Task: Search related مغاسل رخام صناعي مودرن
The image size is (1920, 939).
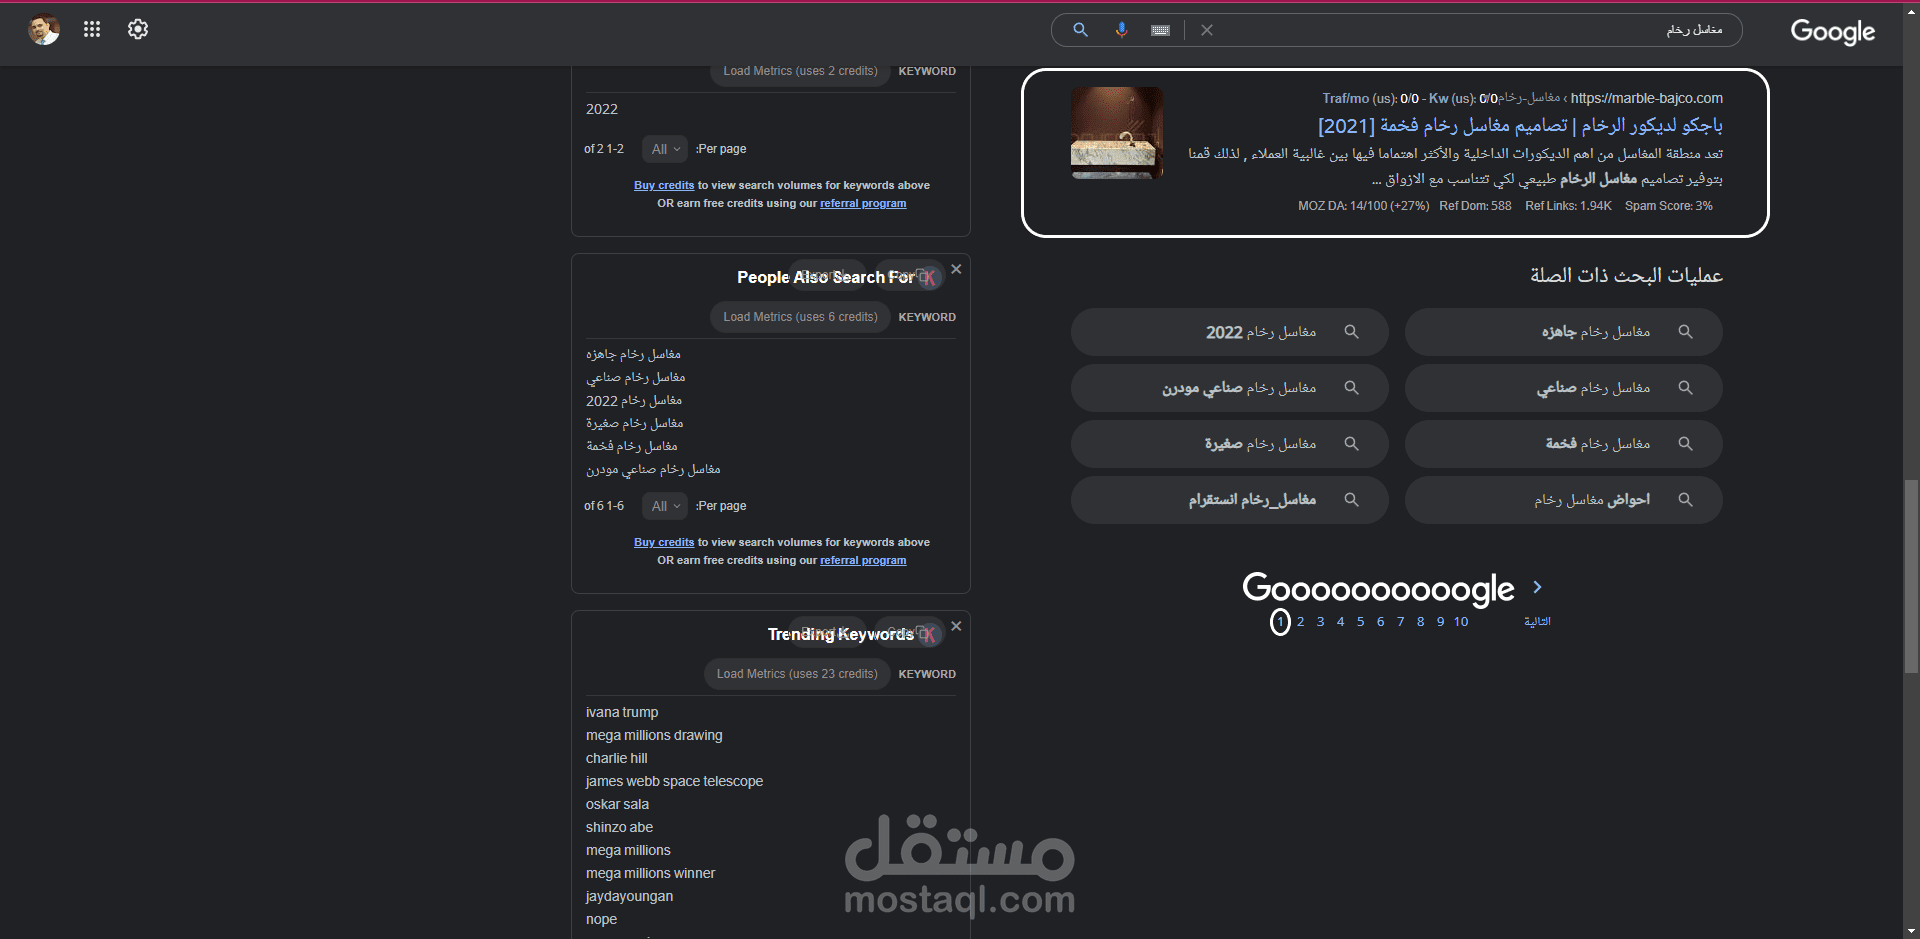Action: coord(1230,388)
